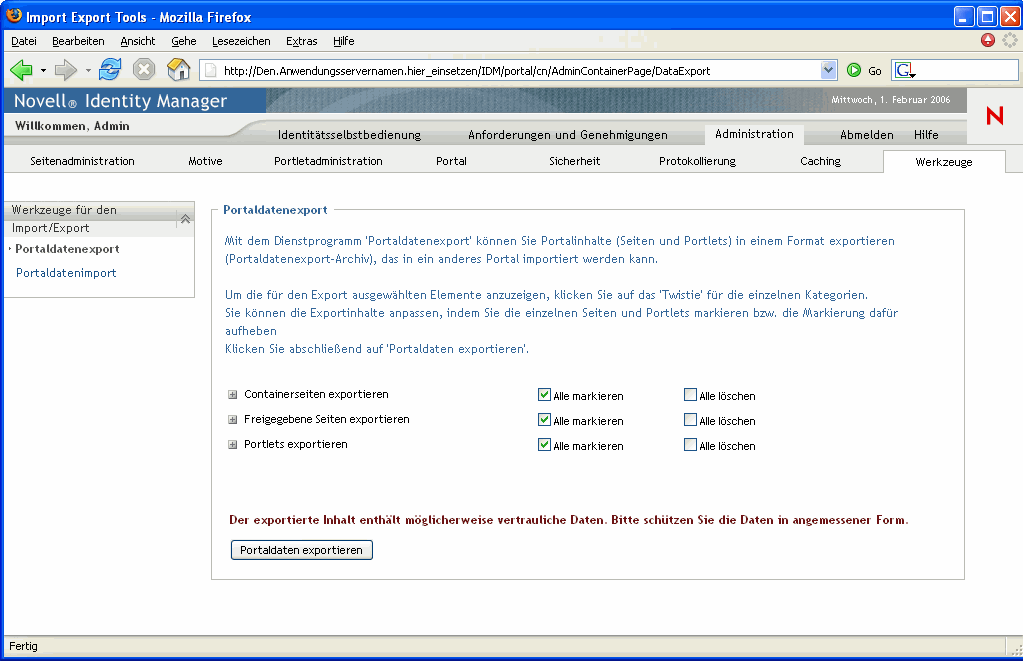Image resolution: width=1023 pixels, height=661 pixels.
Task: Expand Freigegebene Seiten exportieren category
Action: pos(233,420)
